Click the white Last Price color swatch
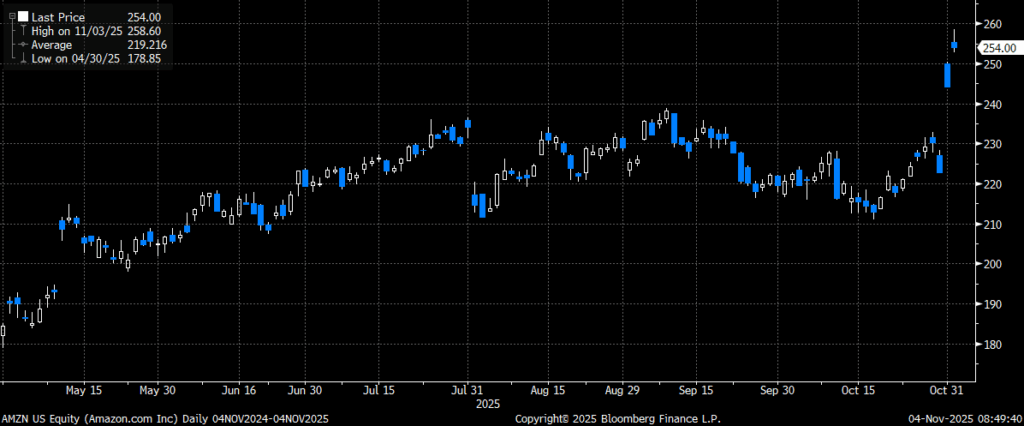Screen dimensions: 1024x426 coord(22,18)
